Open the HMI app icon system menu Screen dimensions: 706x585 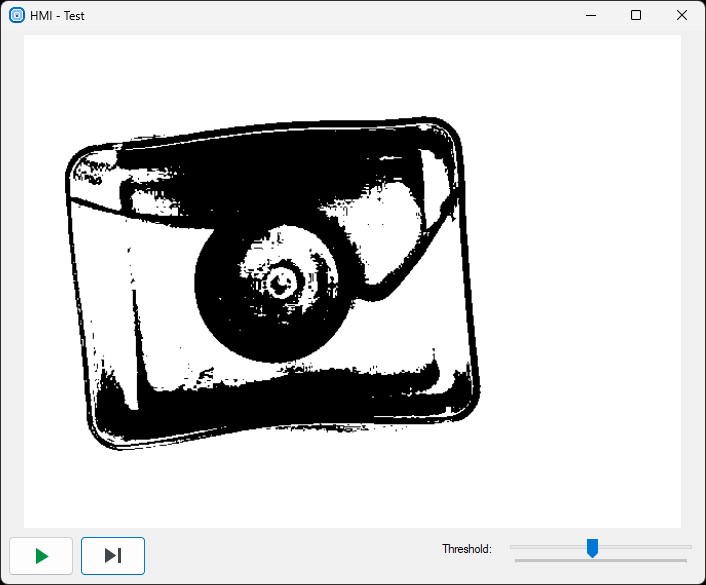(16, 15)
